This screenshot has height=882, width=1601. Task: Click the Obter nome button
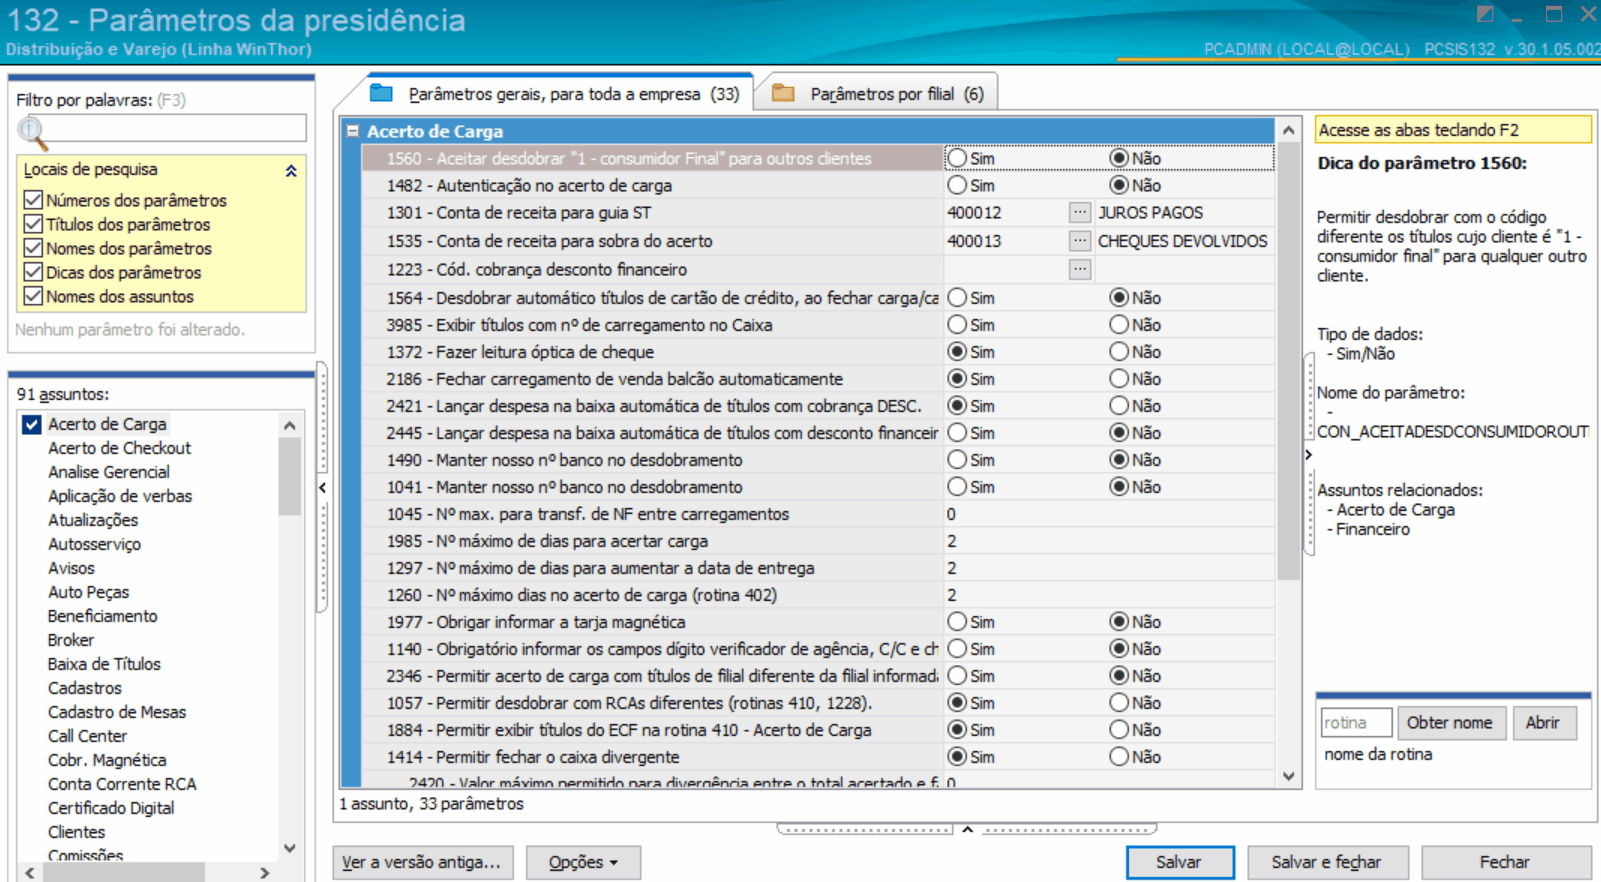click(x=1450, y=722)
